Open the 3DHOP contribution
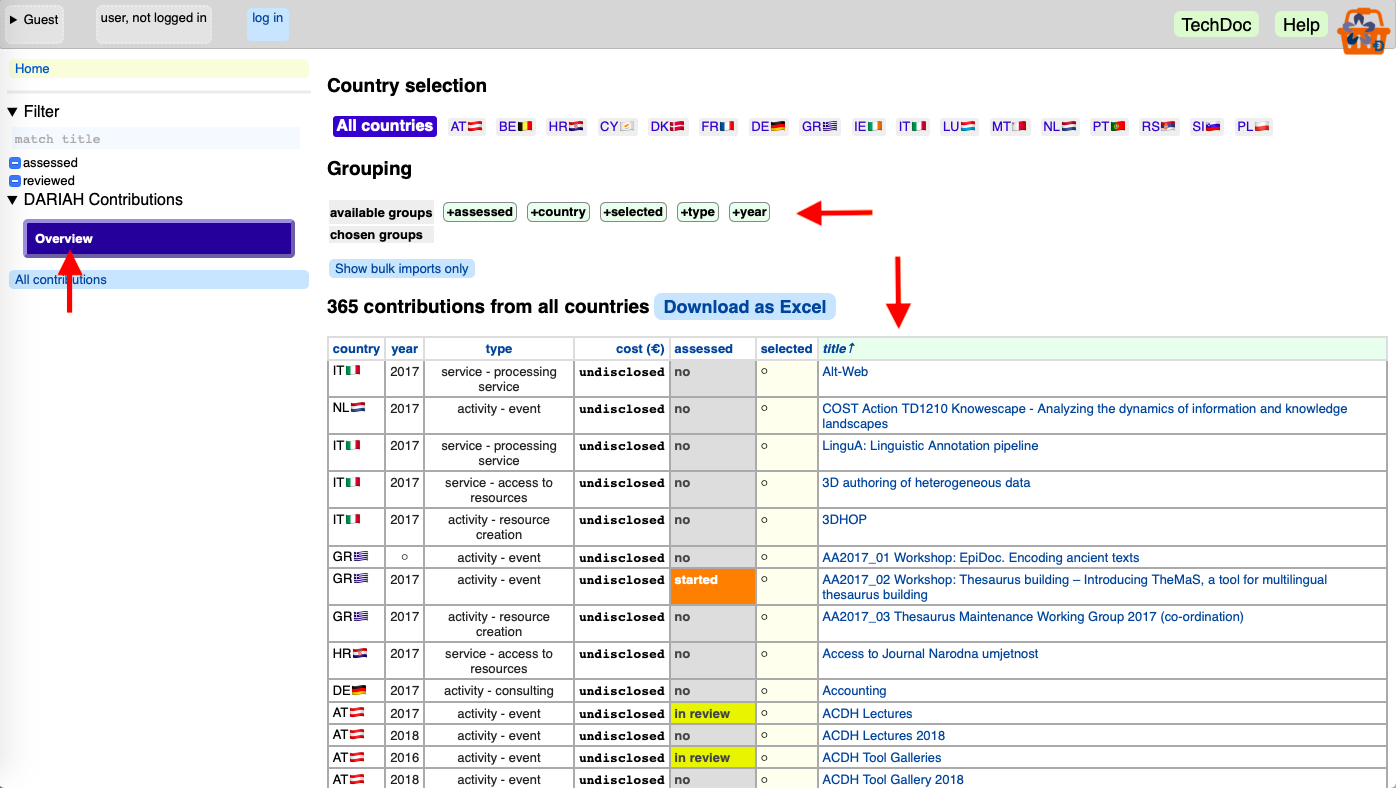Screen dimensions: 1396x788 [844, 520]
